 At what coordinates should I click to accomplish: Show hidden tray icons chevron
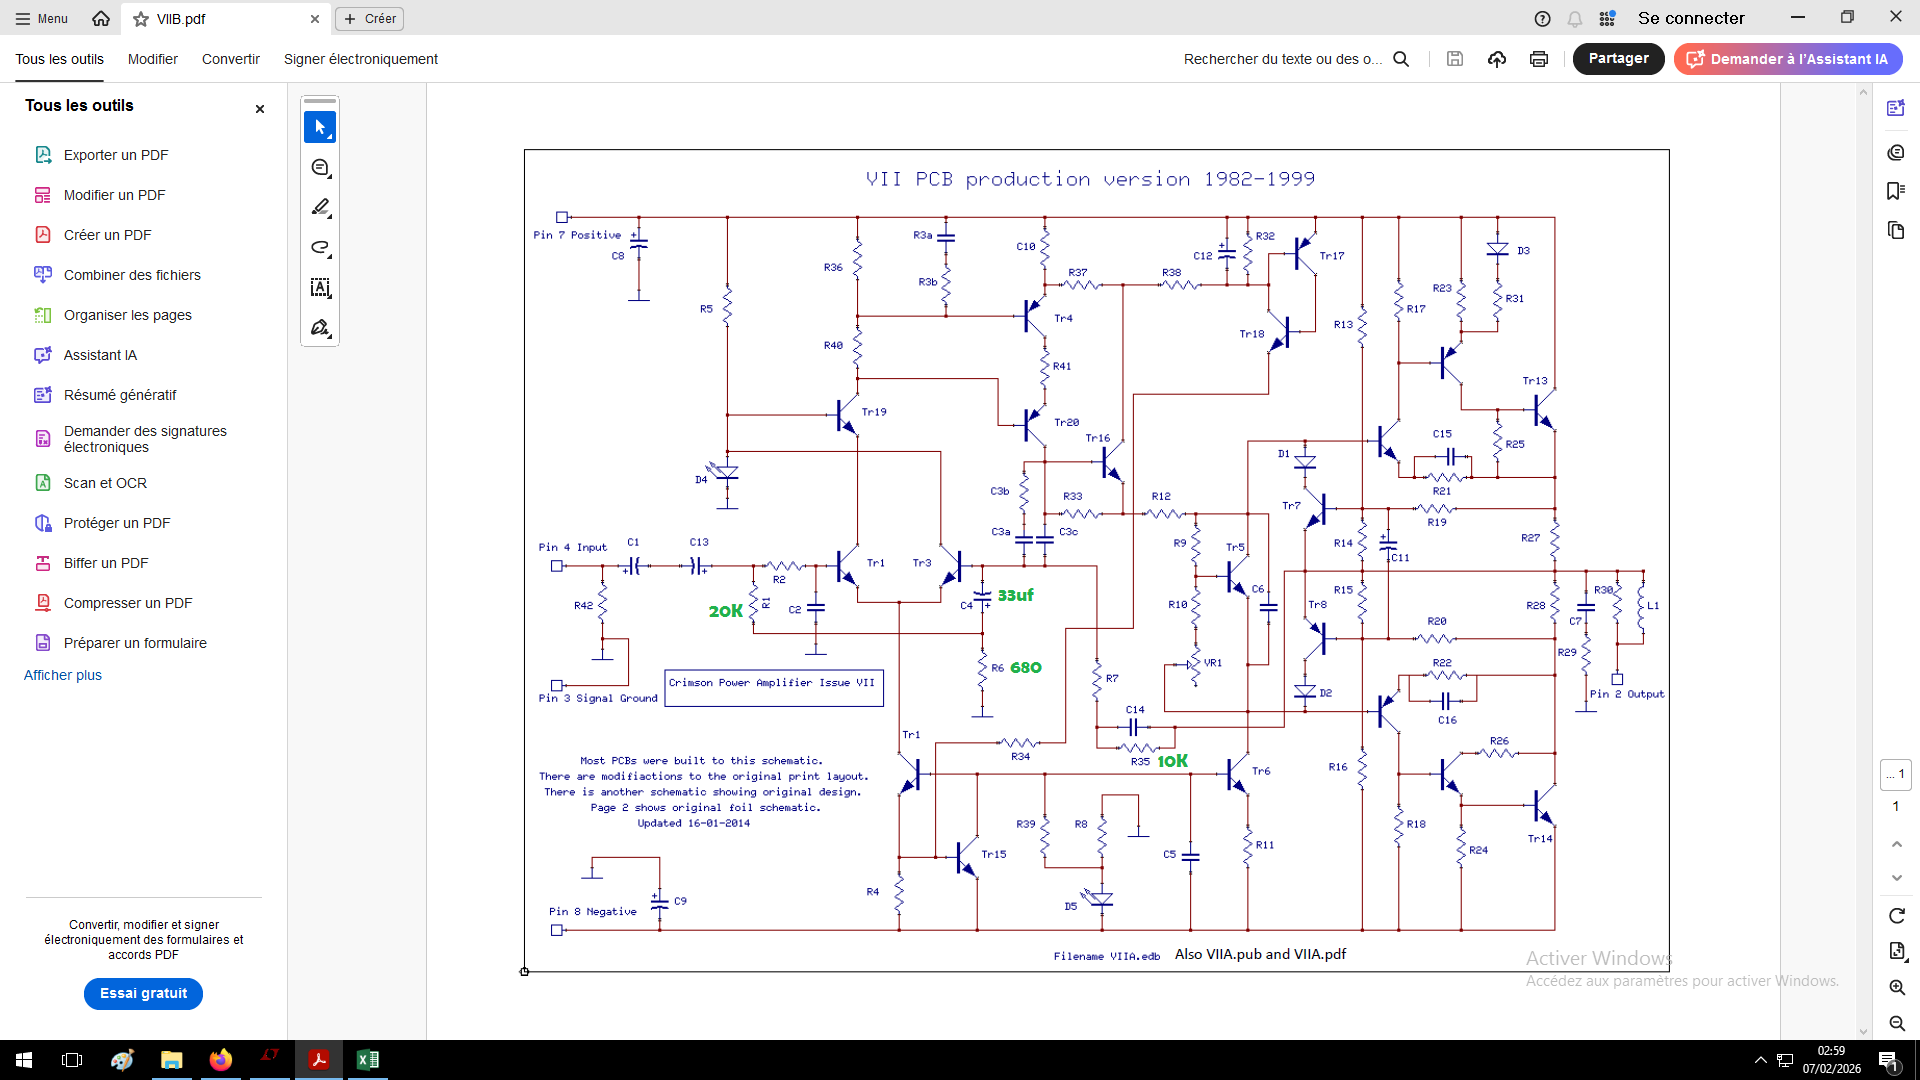tap(1760, 1060)
